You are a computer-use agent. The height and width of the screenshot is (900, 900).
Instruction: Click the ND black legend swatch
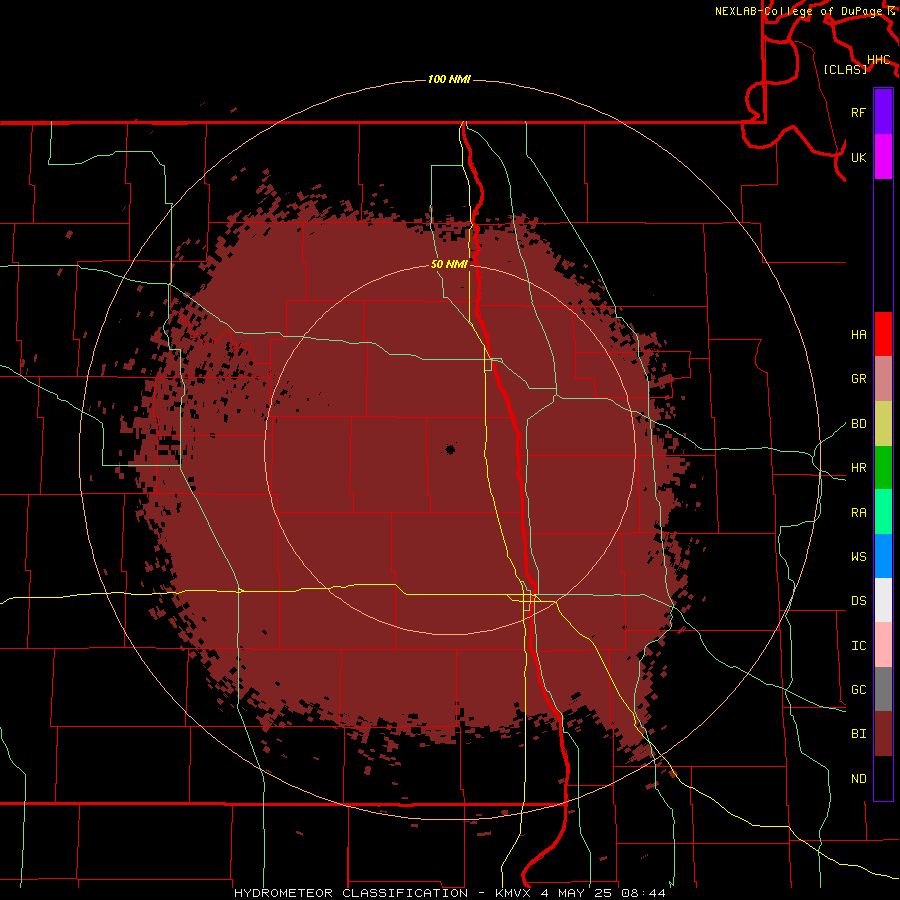pos(883,778)
